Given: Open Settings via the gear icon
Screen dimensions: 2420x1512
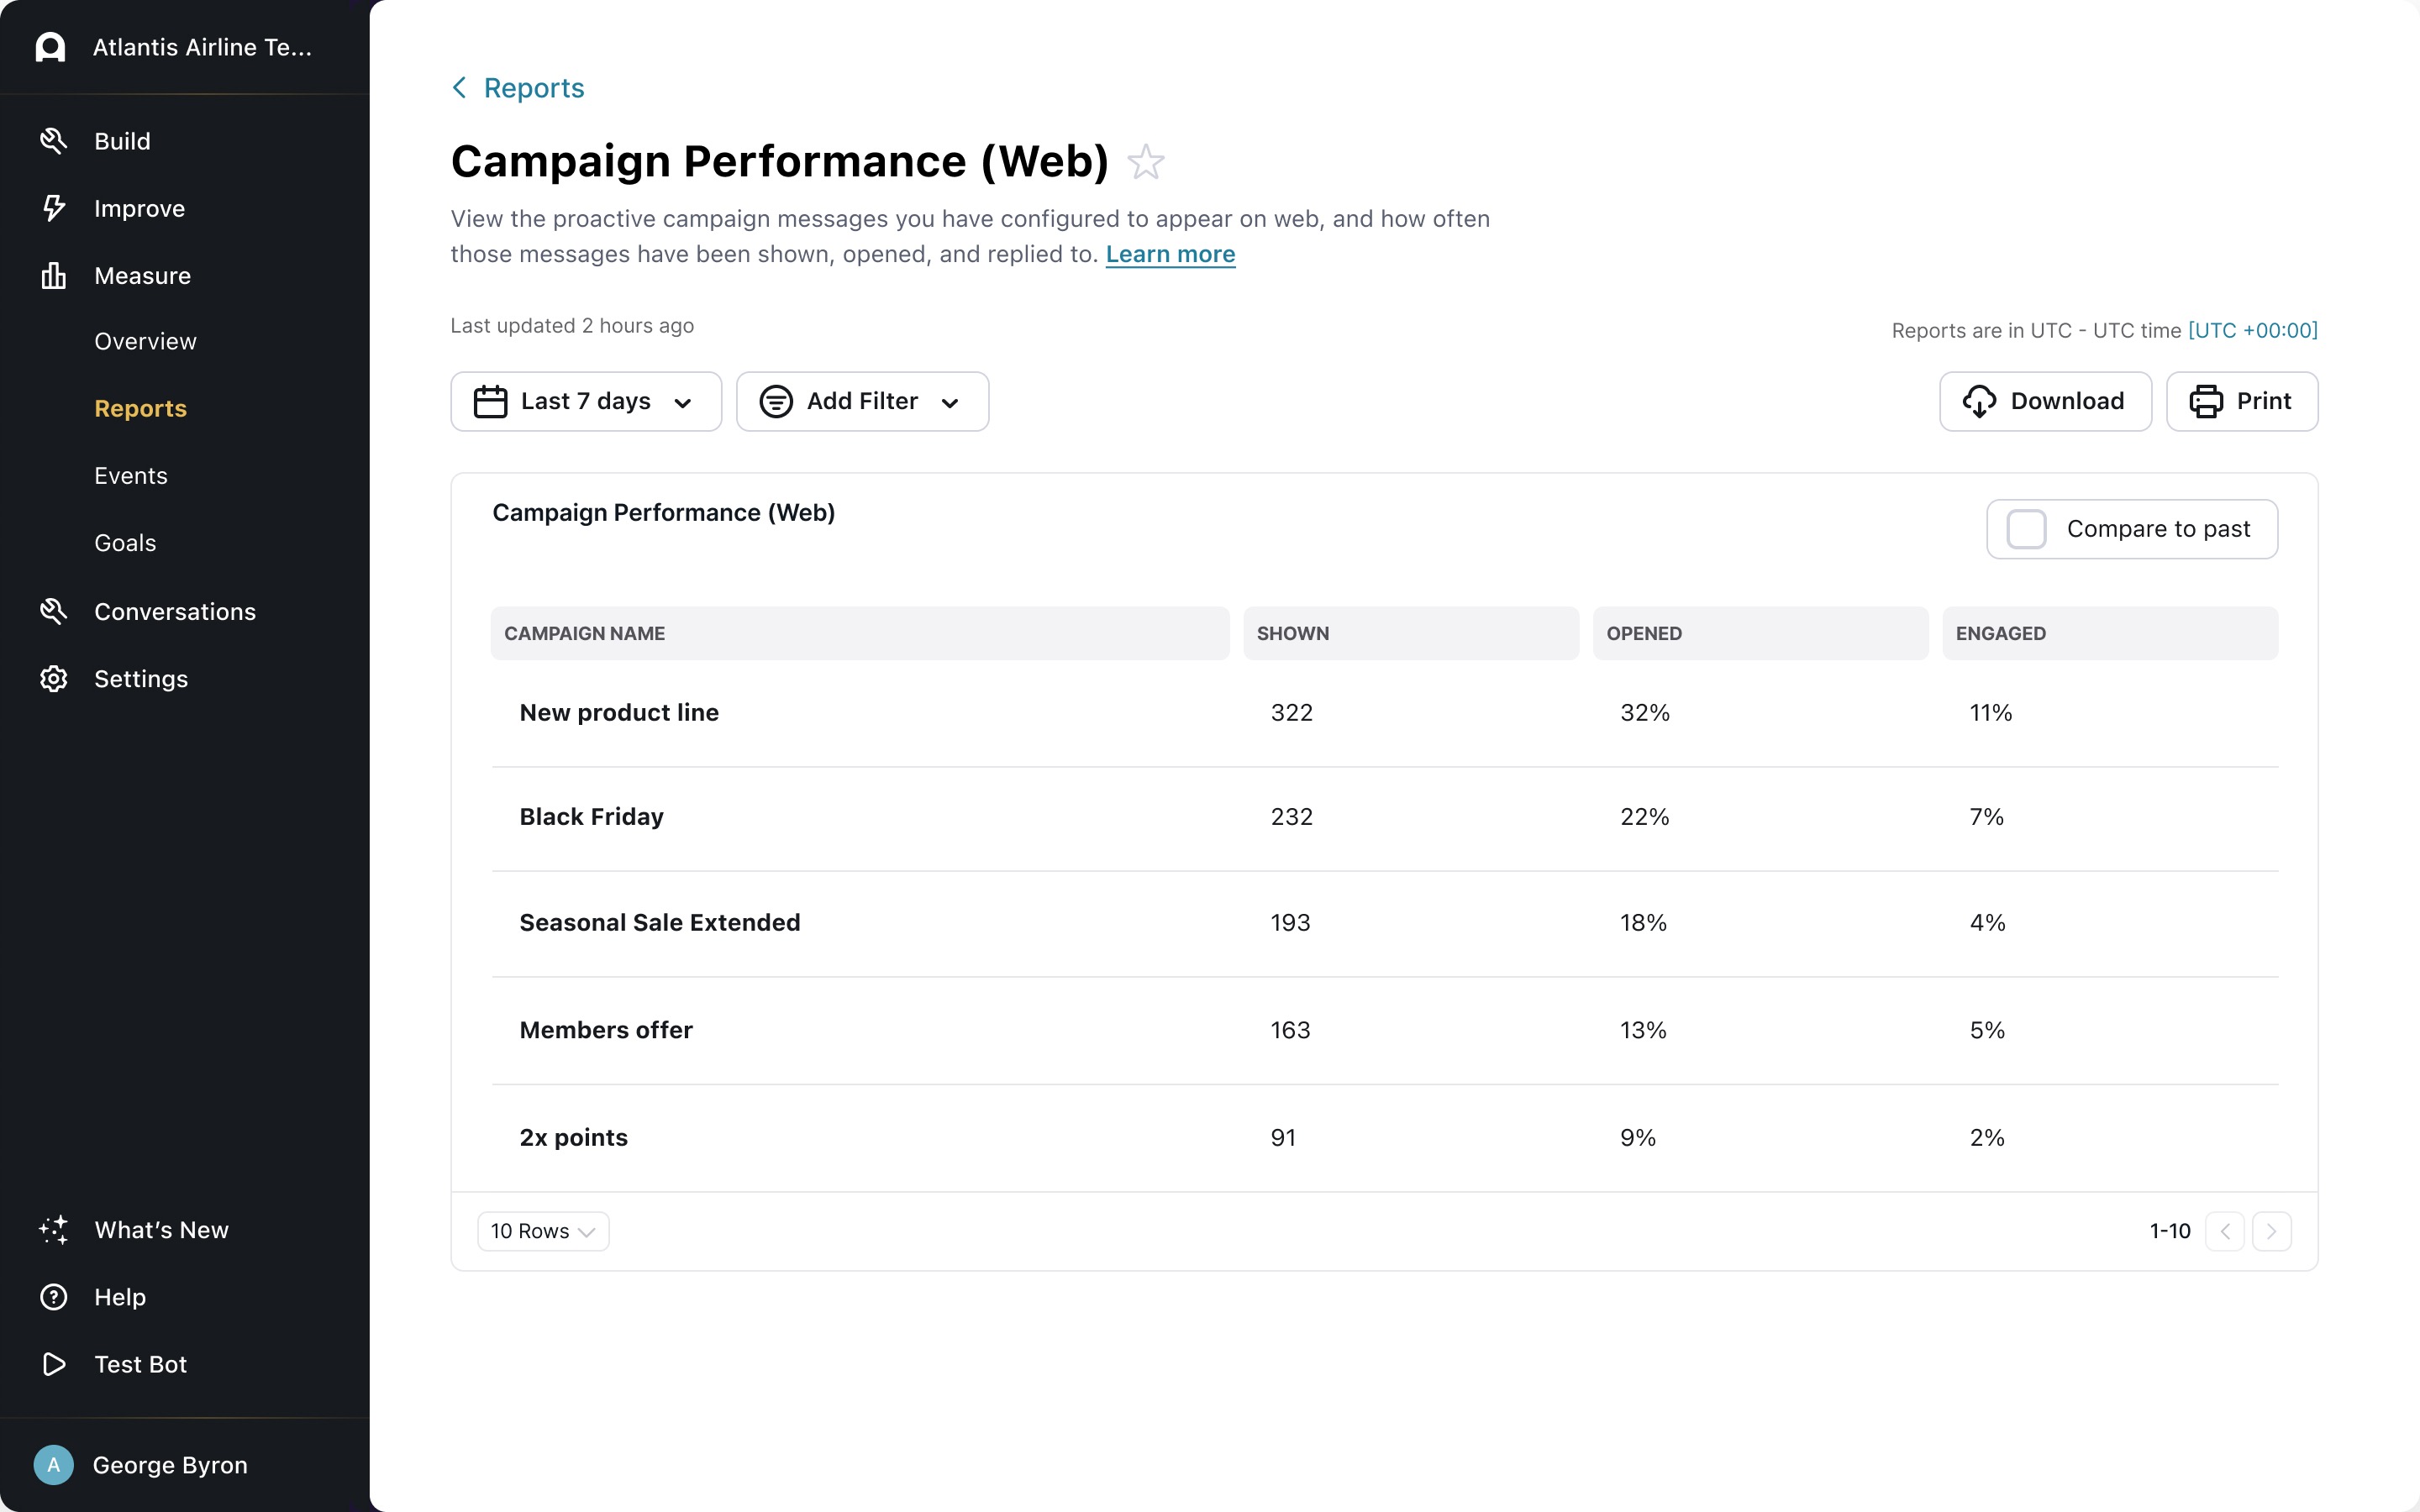Looking at the screenshot, I should 54,679.
